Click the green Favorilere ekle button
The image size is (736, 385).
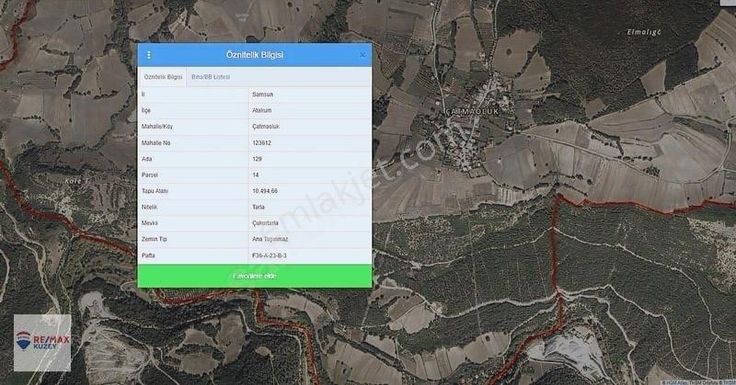click(255, 276)
